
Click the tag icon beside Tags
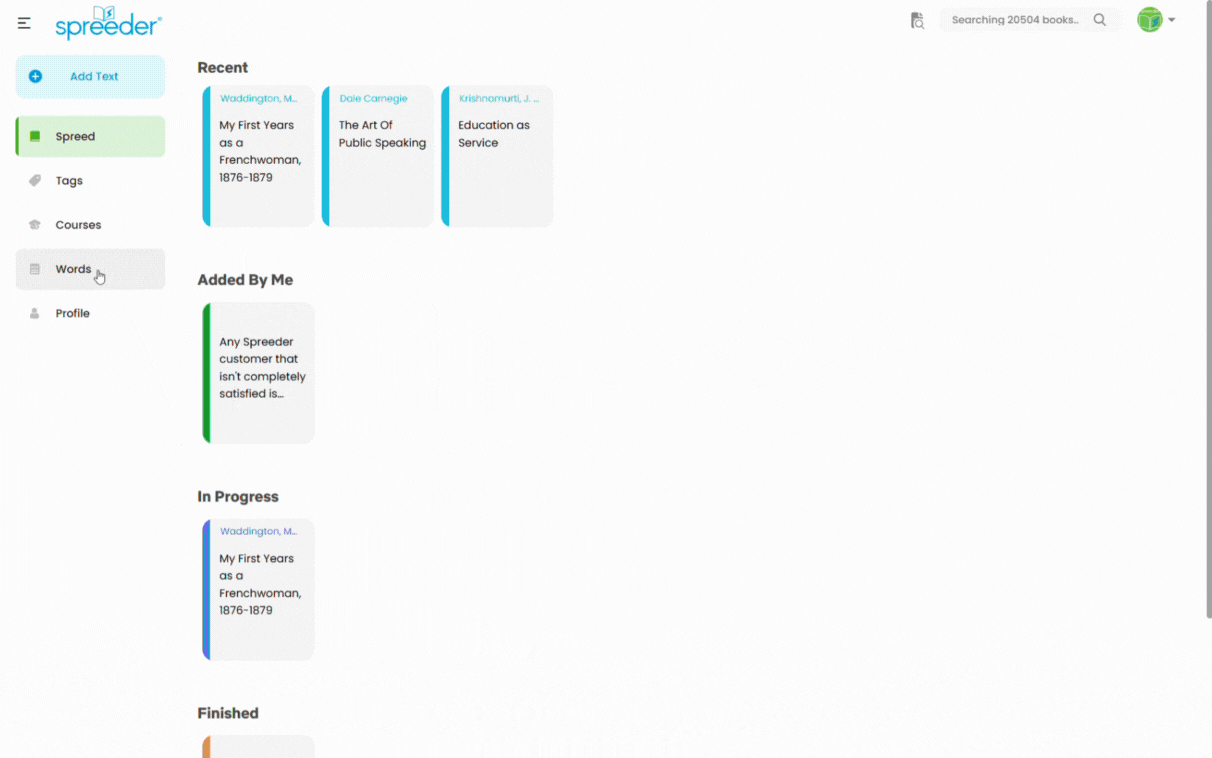tap(35, 181)
